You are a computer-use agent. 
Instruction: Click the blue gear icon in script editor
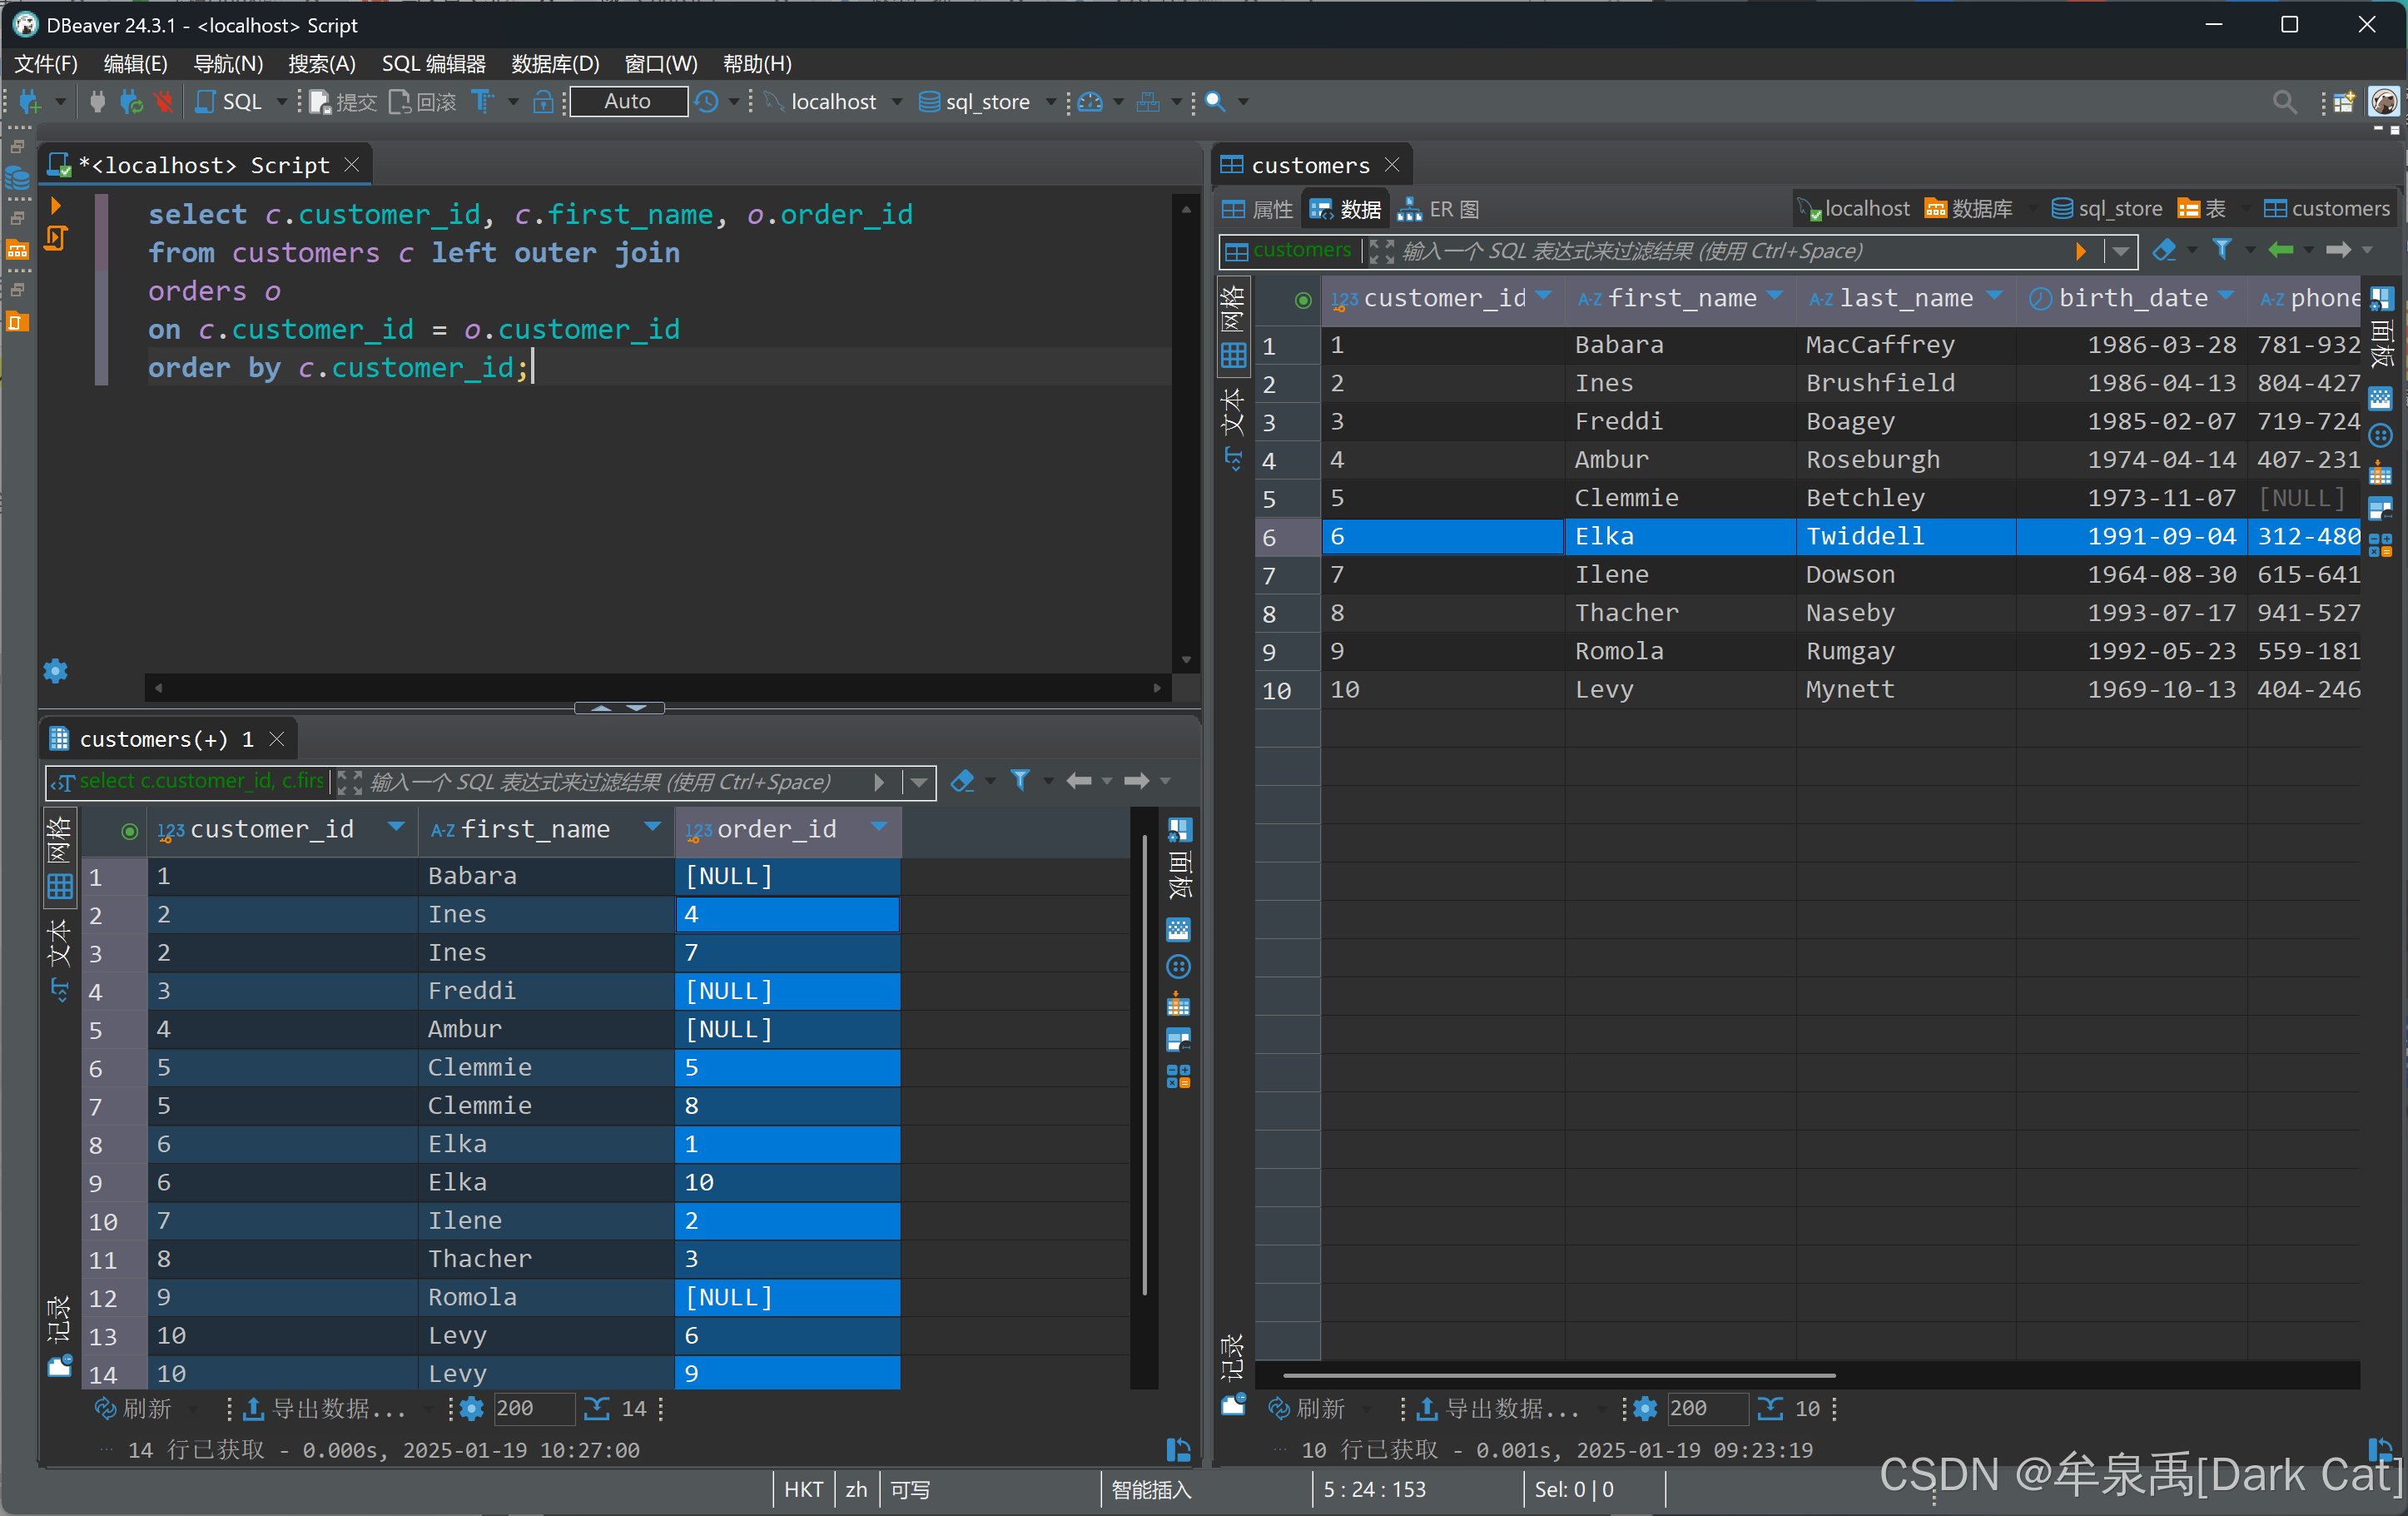pos(56,671)
